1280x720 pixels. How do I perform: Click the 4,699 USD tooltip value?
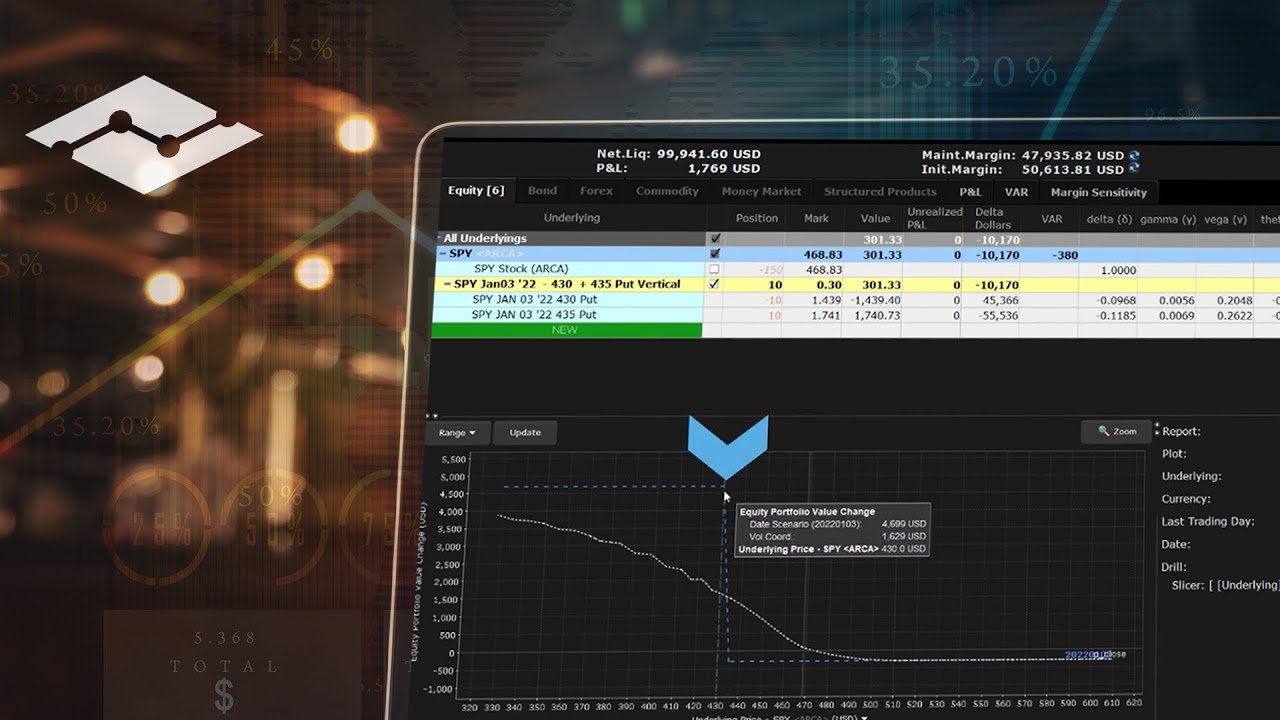click(903, 524)
